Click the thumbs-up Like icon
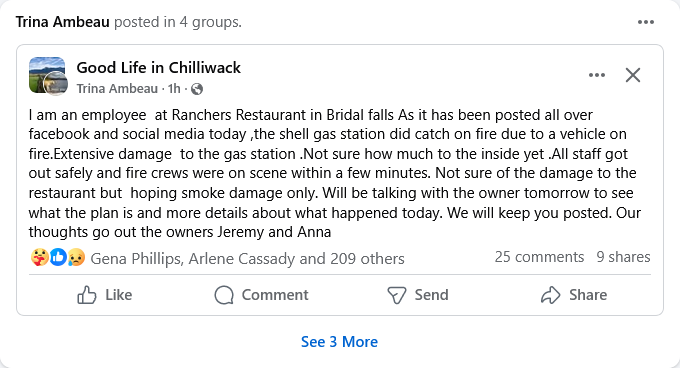The height and width of the screenshot is (368, 680). pyautogui.click(x=87, y=295)
